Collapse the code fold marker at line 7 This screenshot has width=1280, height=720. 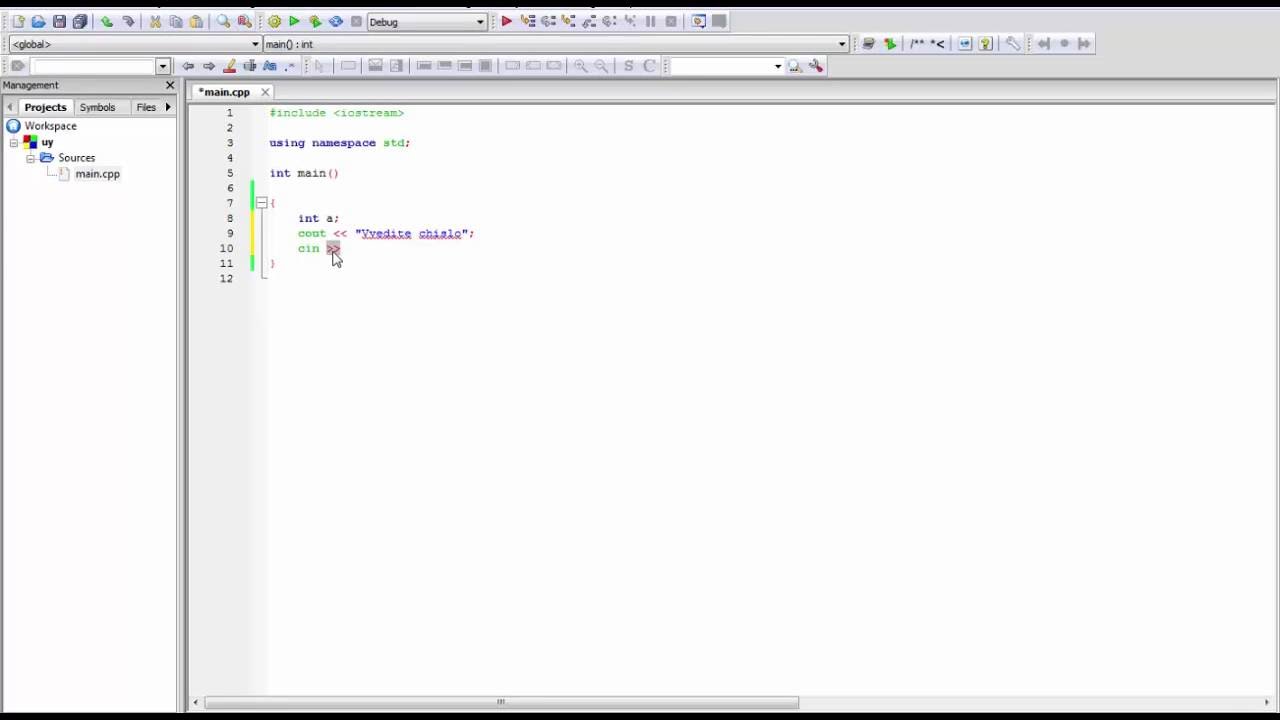(261, 203)
